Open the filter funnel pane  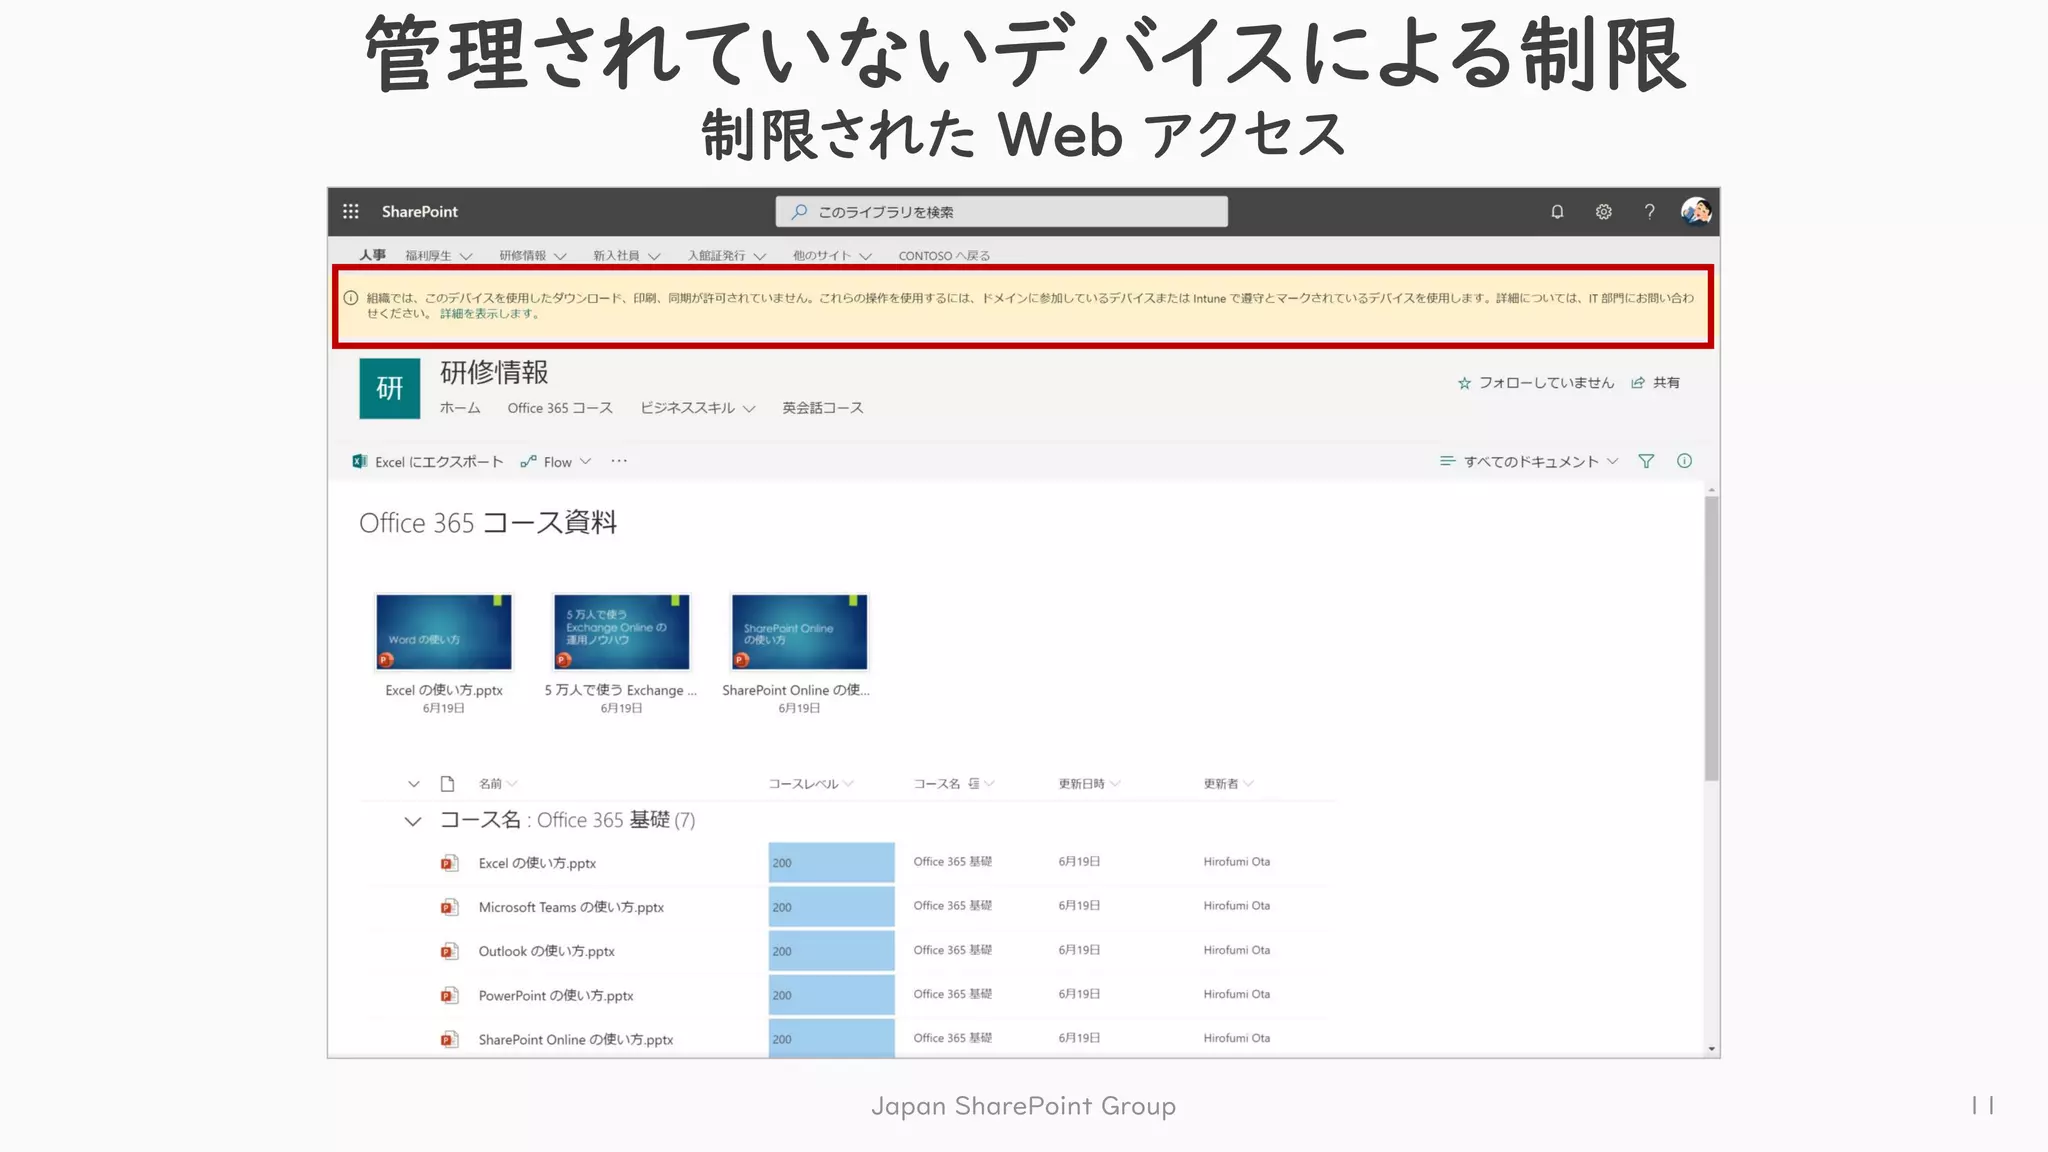(x=1646, y=461)
